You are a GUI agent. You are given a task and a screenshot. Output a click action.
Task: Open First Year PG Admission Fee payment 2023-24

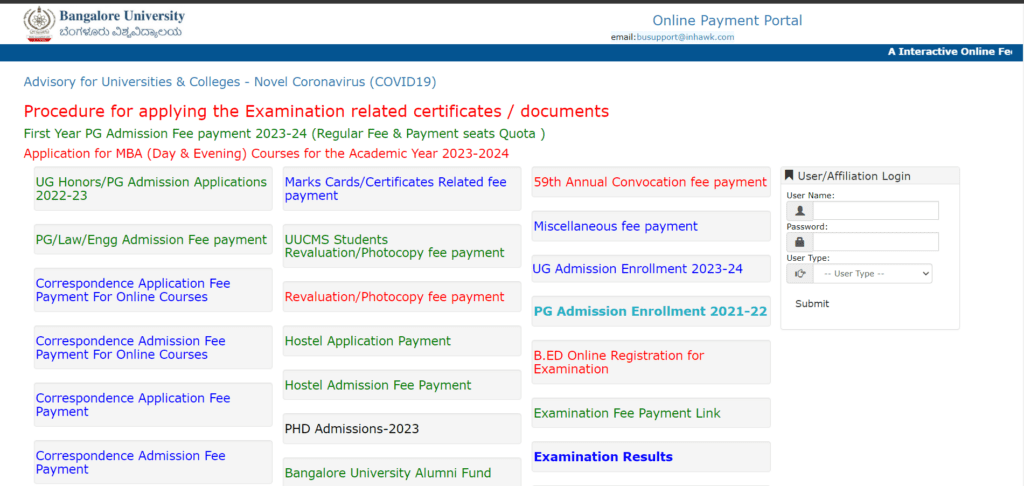[x=284, y=134]
